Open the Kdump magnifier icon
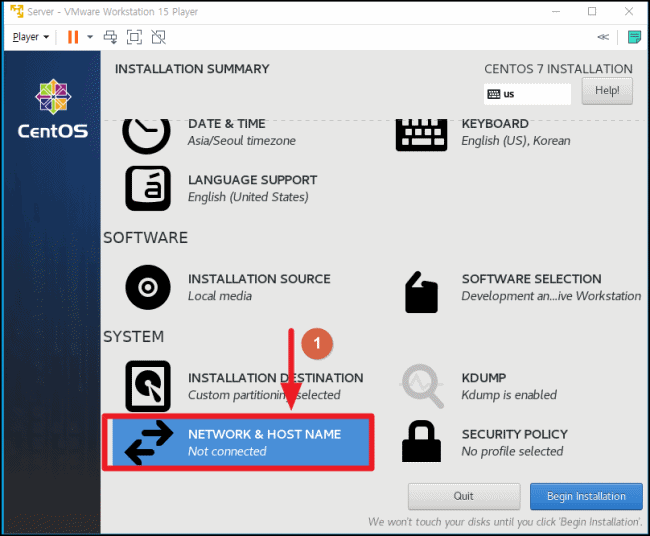Screen dimensions: 650x536 tap(422, 386)
